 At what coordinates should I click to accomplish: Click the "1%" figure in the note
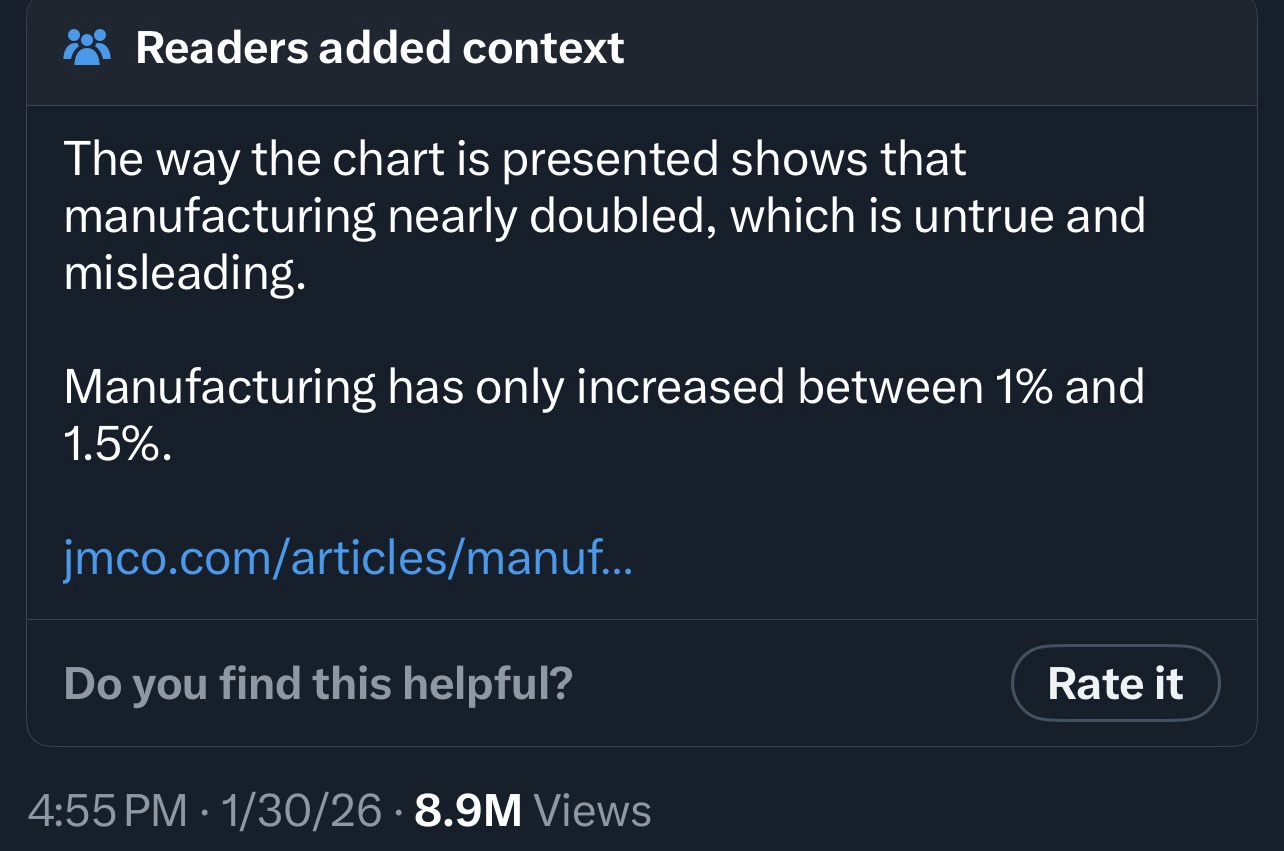1022,388
